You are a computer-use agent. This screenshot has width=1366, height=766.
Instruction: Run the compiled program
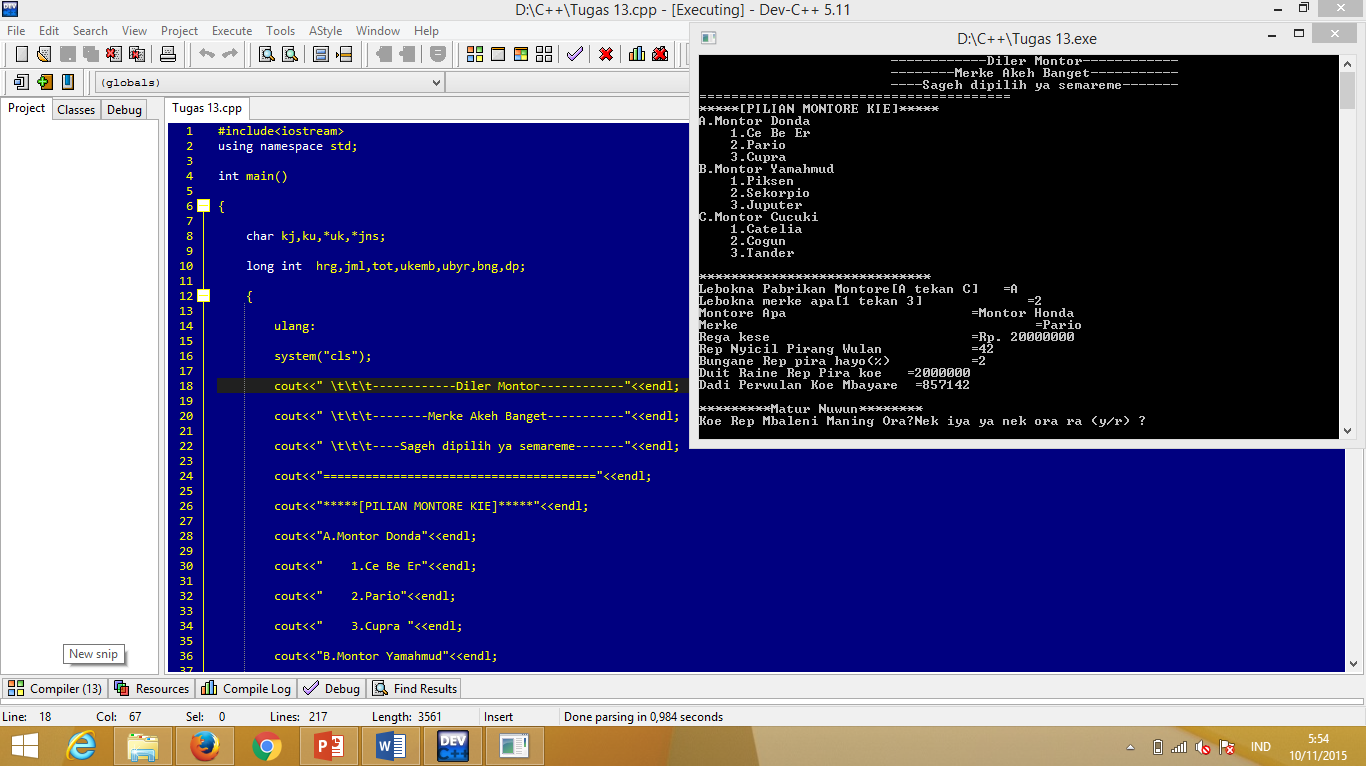(x=498, y=54)
